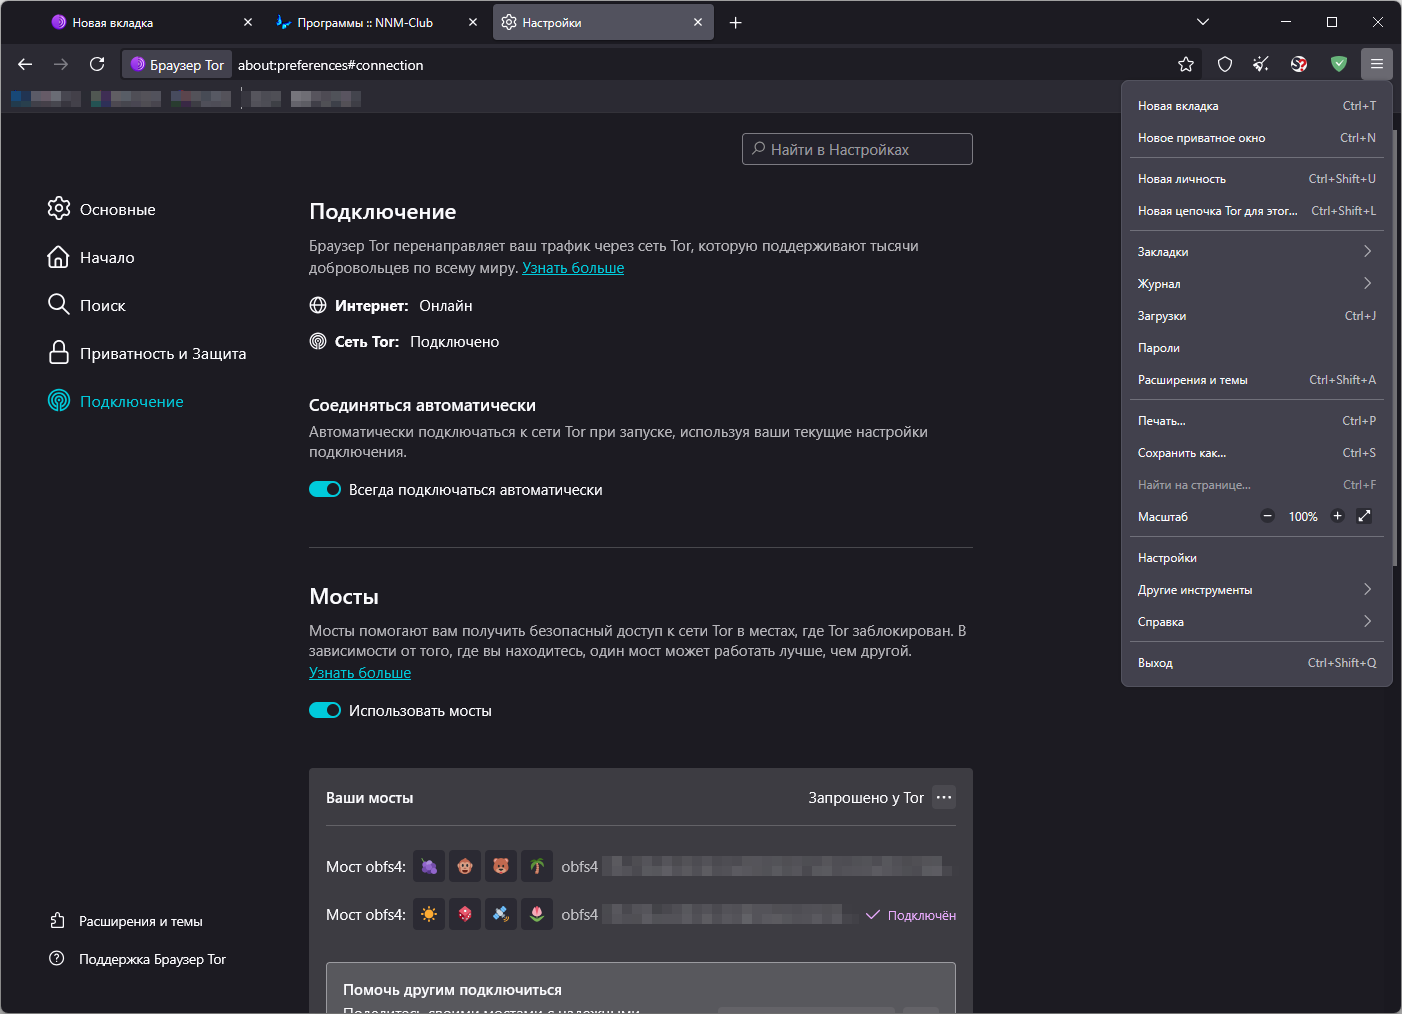Toggle the "Всегда подключаться автоматически" switch

325,489
